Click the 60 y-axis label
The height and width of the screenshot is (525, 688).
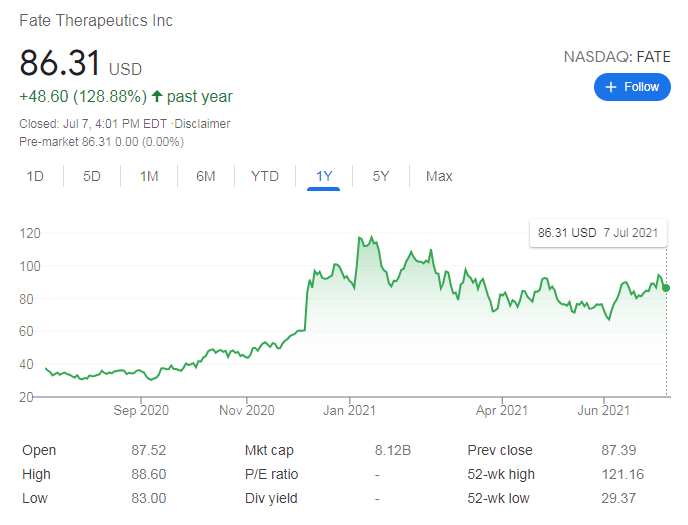click(x=26, y=332)
